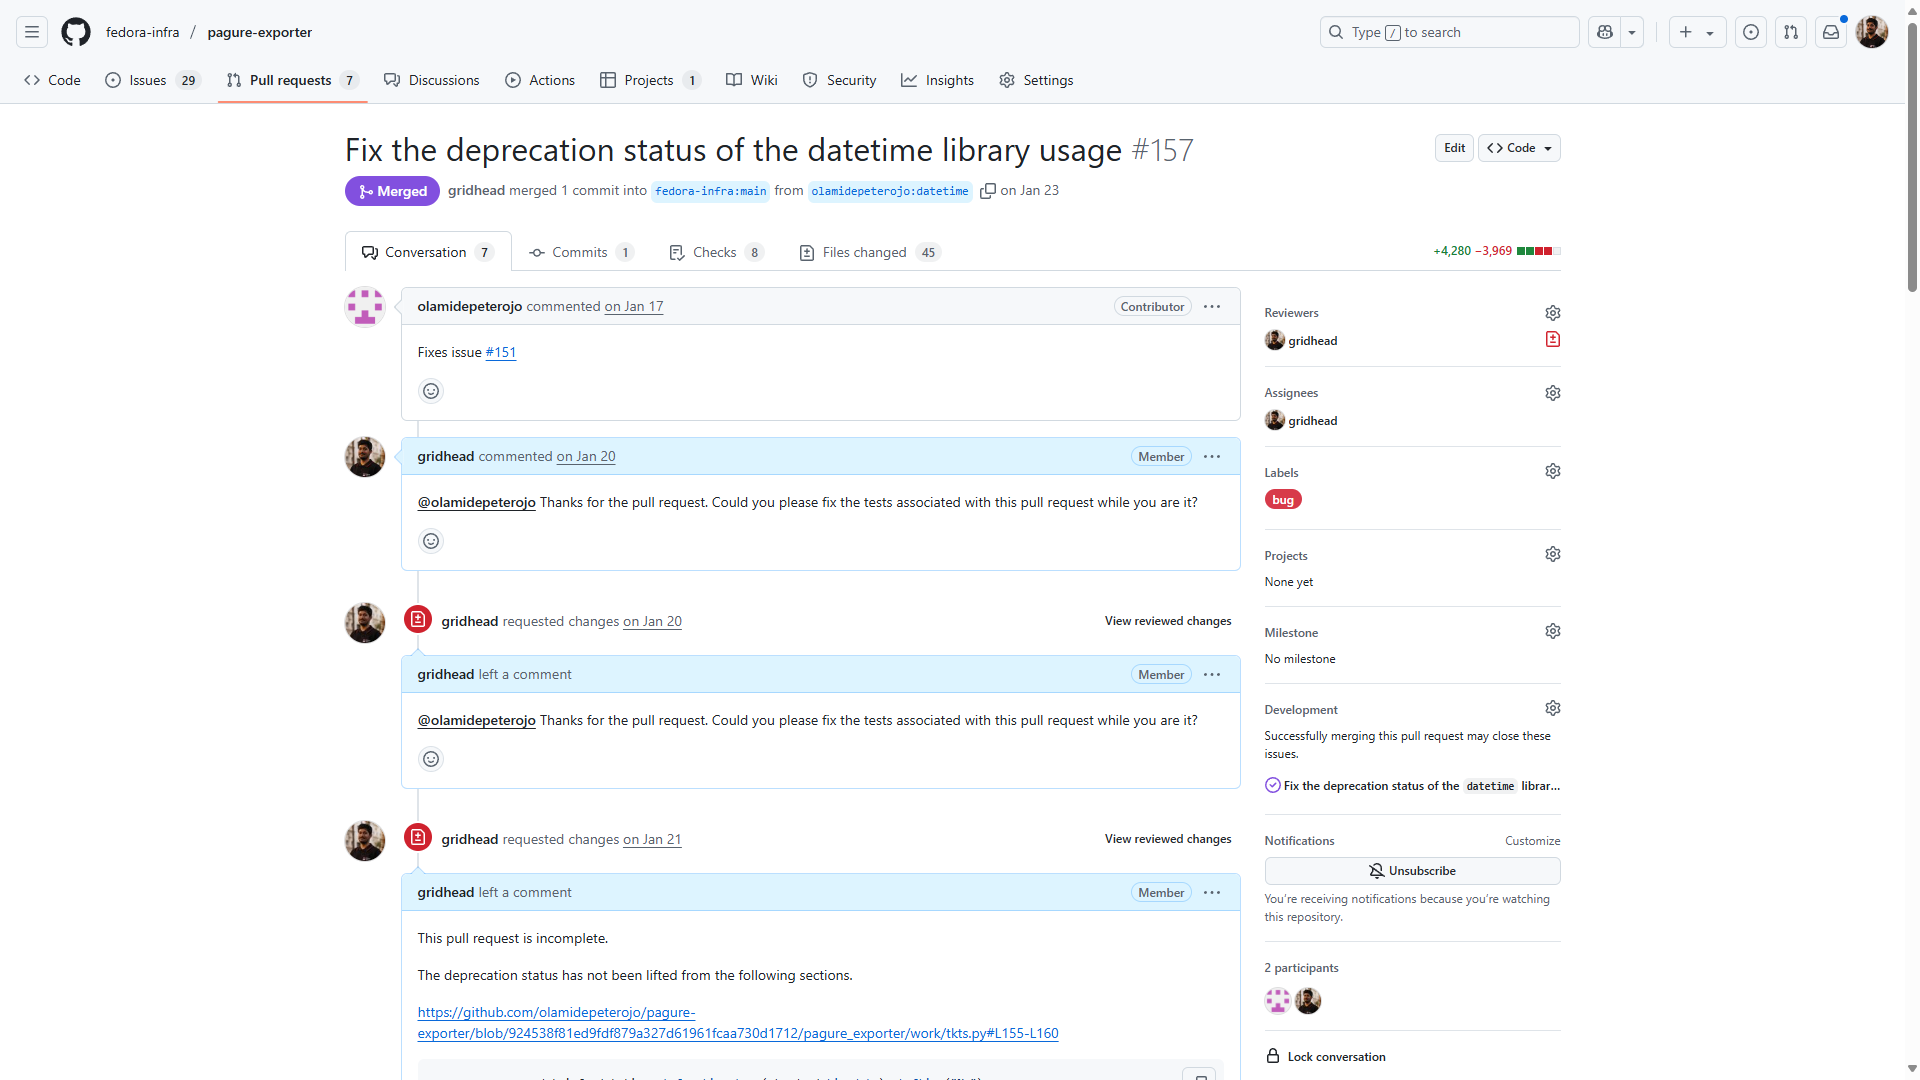1920x1080 pixels.
Task: Edit development linked issues via gear icon
Action: click(1552, 708)
